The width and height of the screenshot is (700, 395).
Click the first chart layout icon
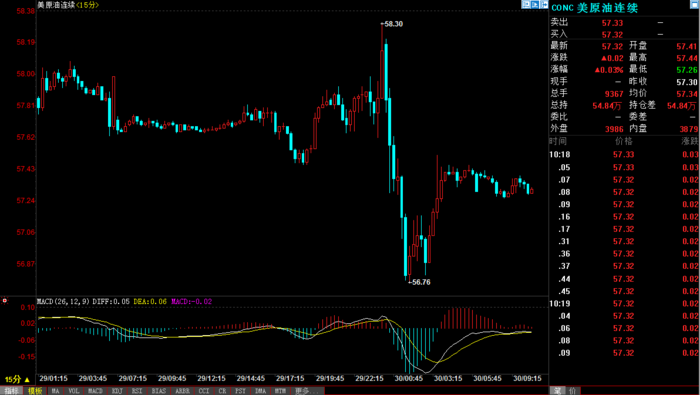click(x=526, y=4)
